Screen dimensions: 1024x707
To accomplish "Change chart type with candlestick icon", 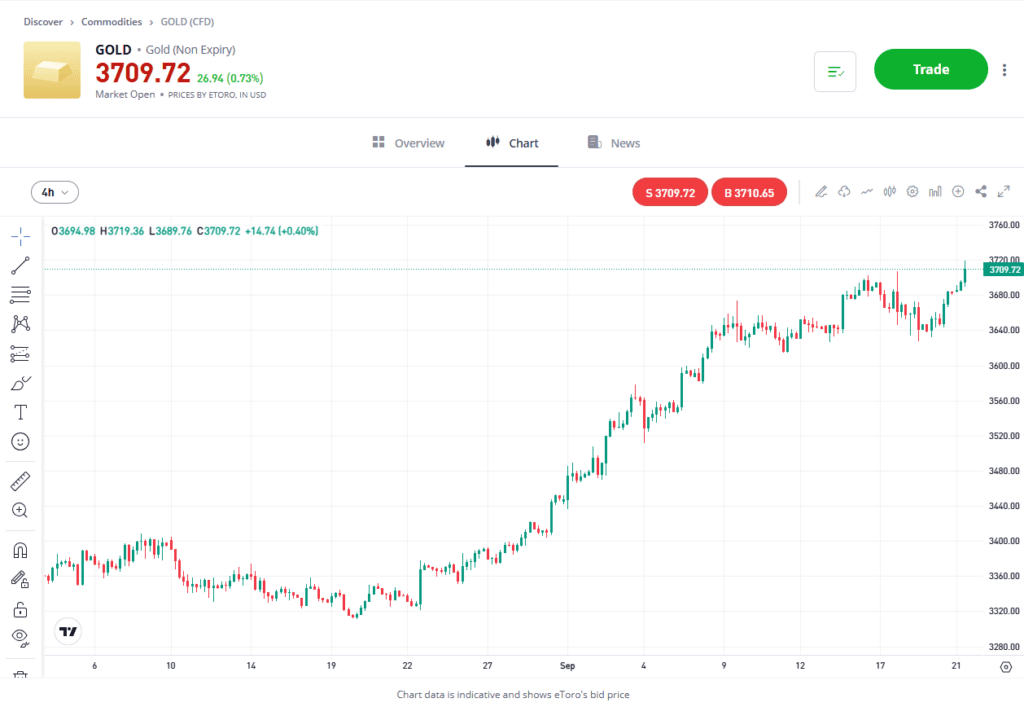I will (x=889, y=192).
